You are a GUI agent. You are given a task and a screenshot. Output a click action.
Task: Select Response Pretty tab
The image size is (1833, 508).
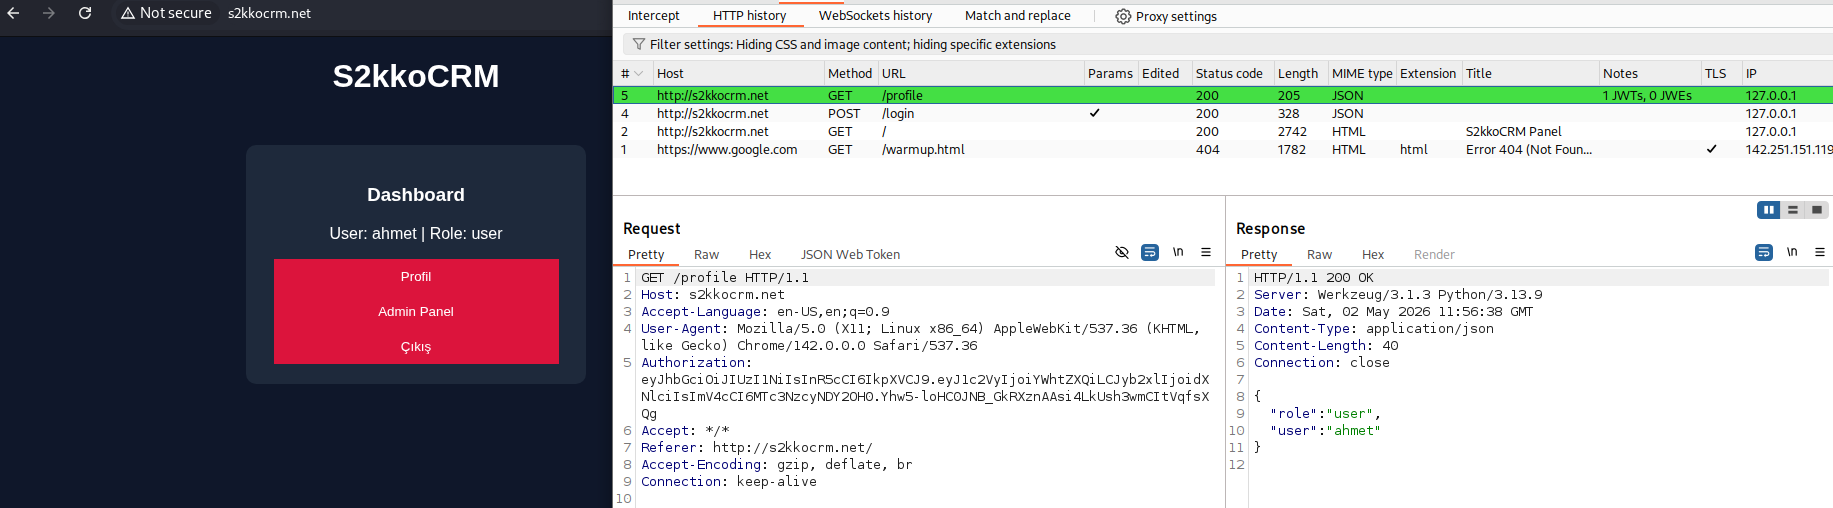(1259, 255)
